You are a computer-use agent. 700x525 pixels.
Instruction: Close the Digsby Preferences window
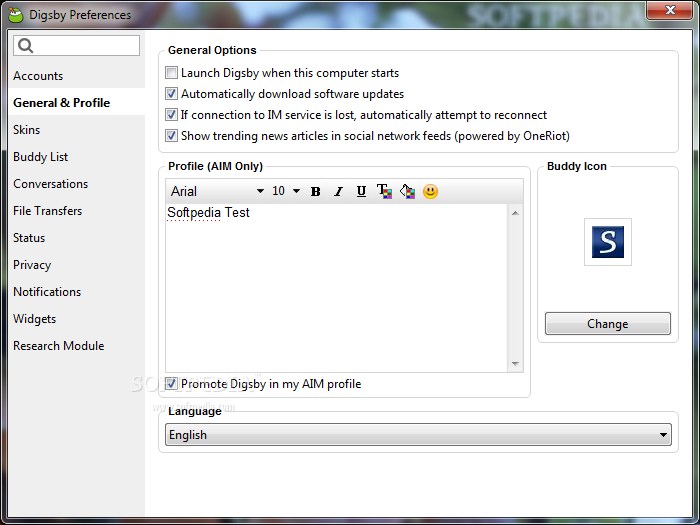coord(669,10)
